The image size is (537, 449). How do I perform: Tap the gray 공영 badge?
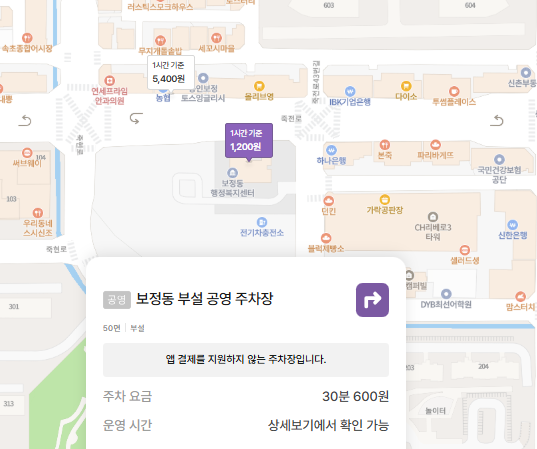click(x=117, y=300)
